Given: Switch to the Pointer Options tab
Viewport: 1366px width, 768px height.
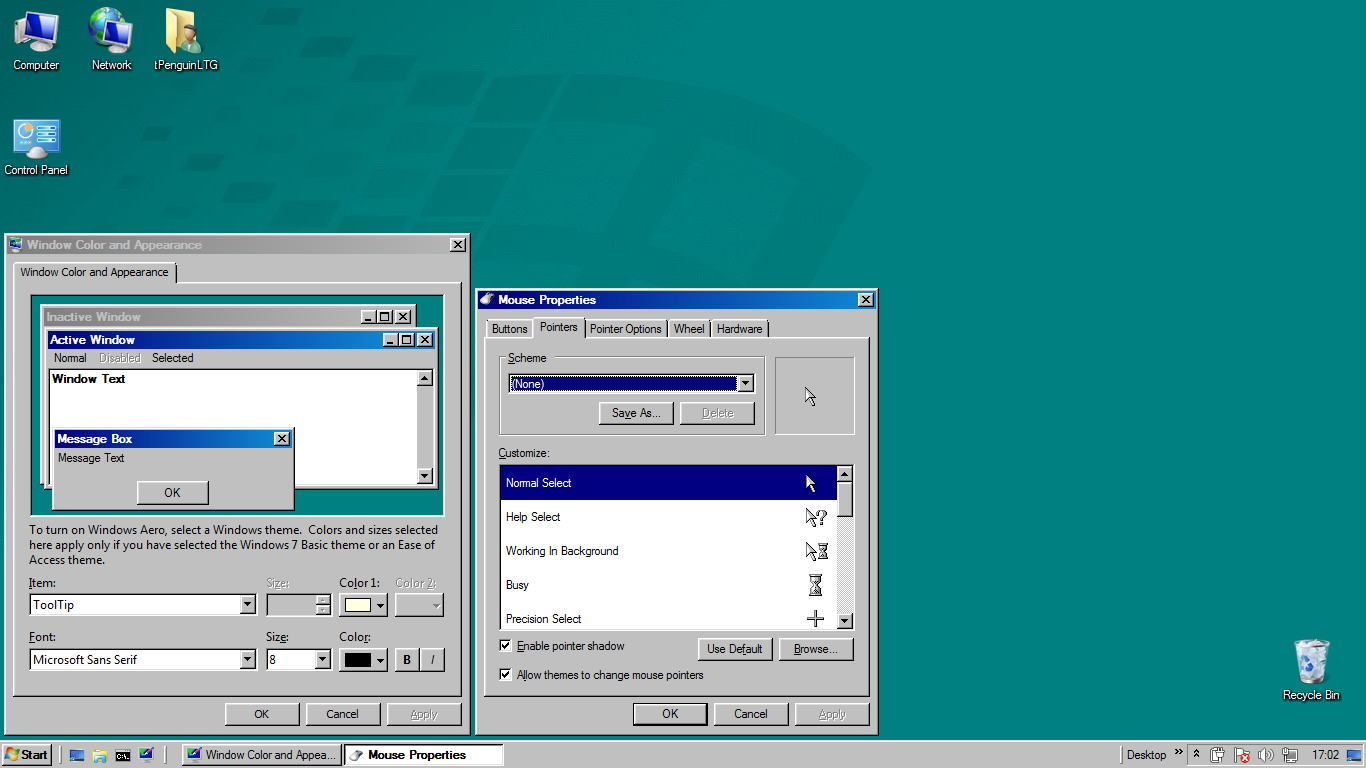Looking at the screenshot, I should [x=626, y=329].
